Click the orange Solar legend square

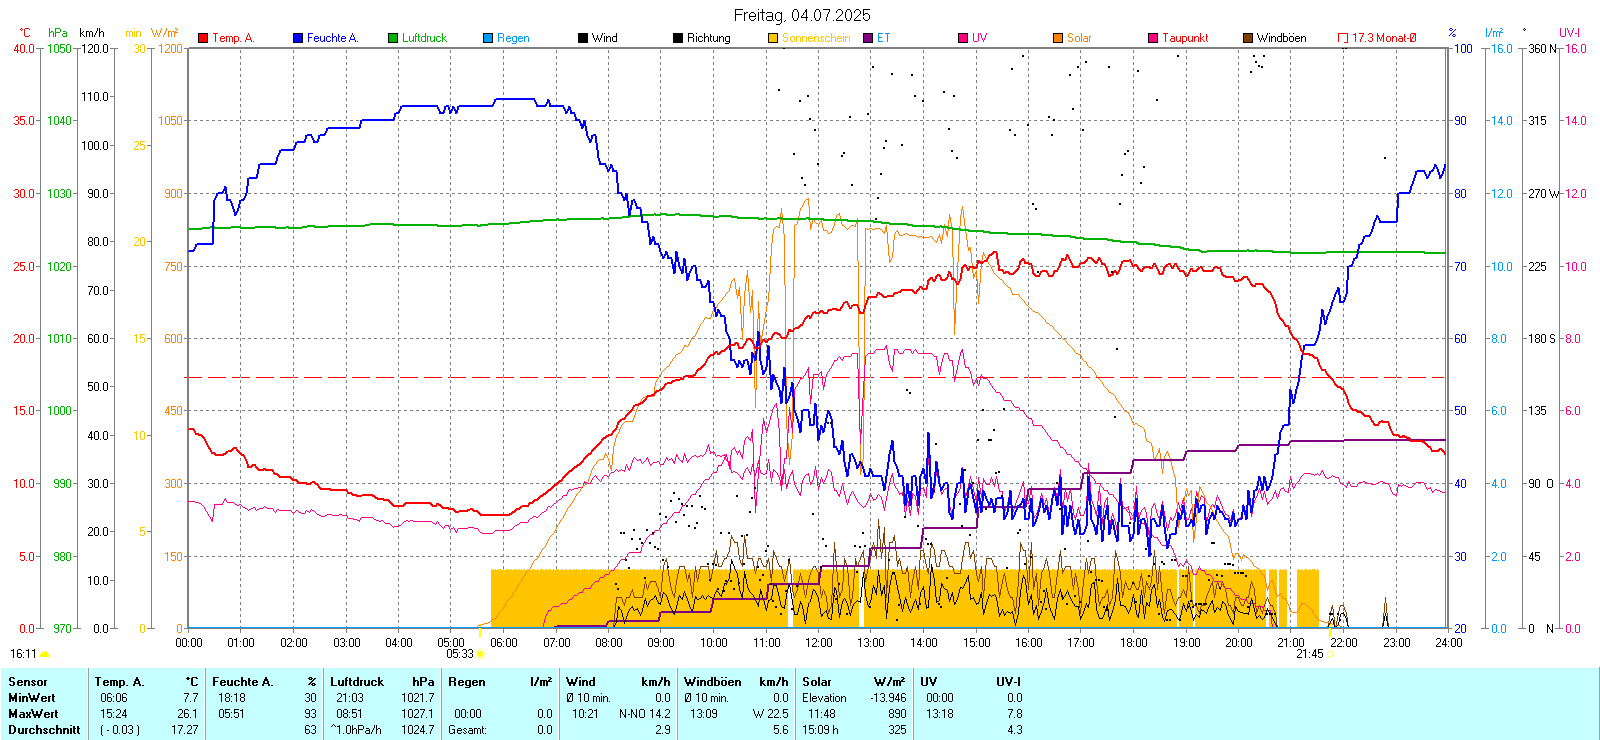[x=1058, y=38]
